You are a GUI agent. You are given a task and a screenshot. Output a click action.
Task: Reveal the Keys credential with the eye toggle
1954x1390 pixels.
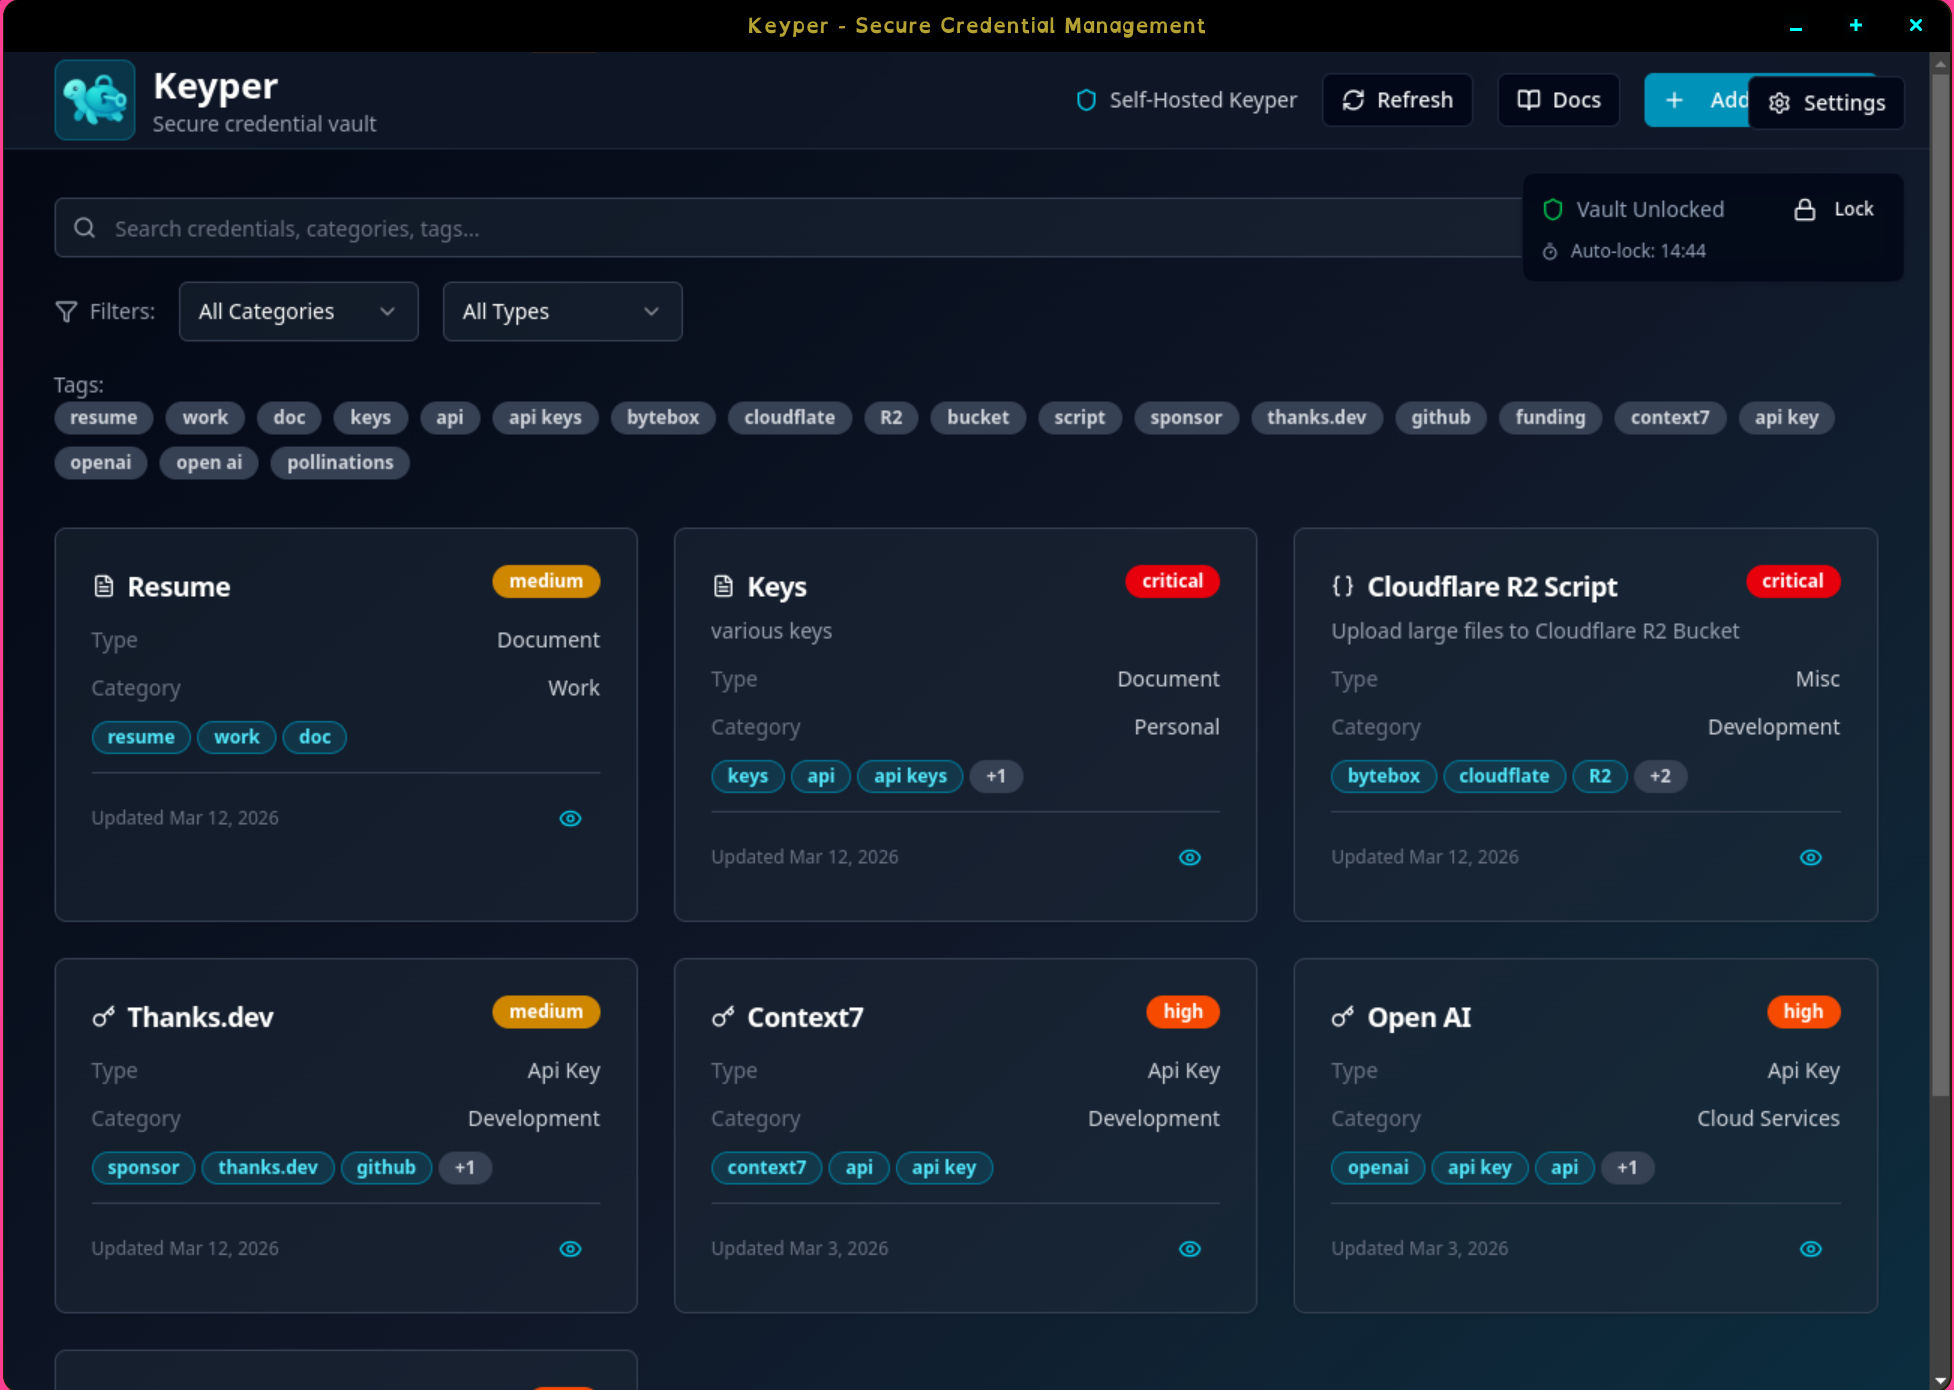pos(1190,857)
